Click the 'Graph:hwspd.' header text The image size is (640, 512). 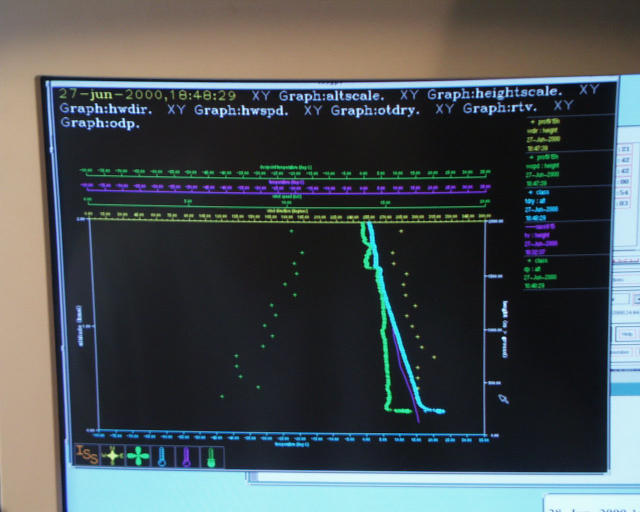point(241,111)
